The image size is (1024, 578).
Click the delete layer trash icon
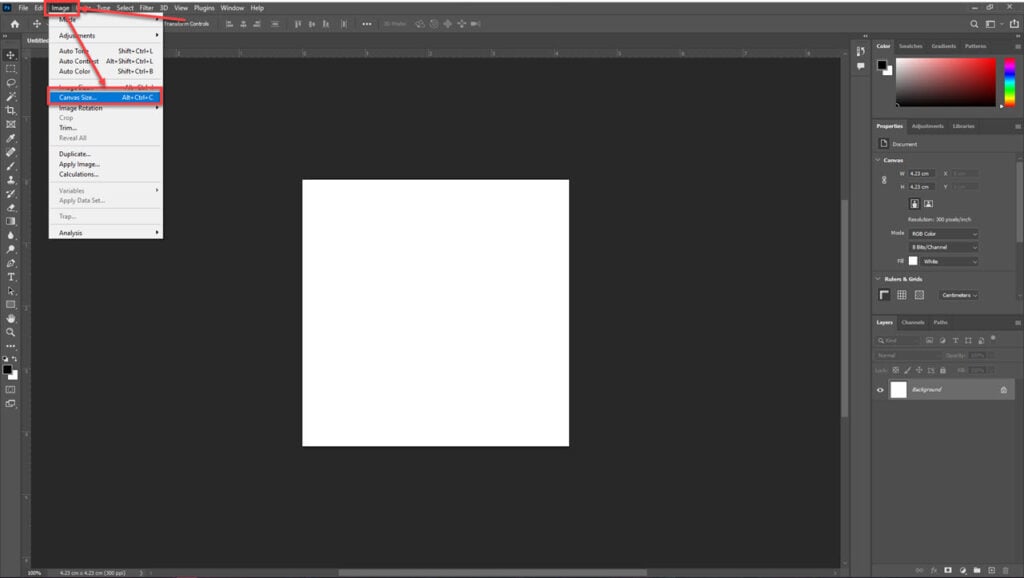(1005, 570)
